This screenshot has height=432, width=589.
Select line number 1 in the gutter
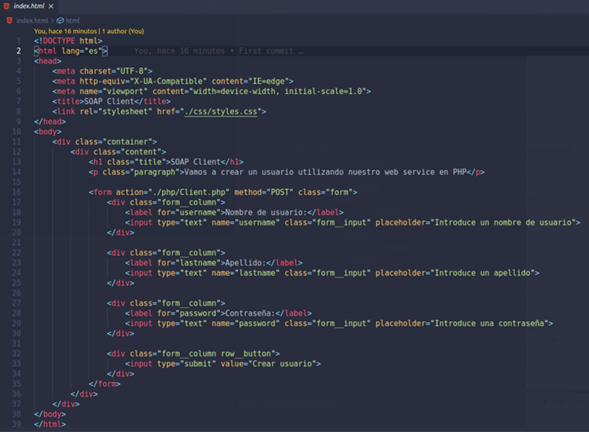(x=19, y=41)
